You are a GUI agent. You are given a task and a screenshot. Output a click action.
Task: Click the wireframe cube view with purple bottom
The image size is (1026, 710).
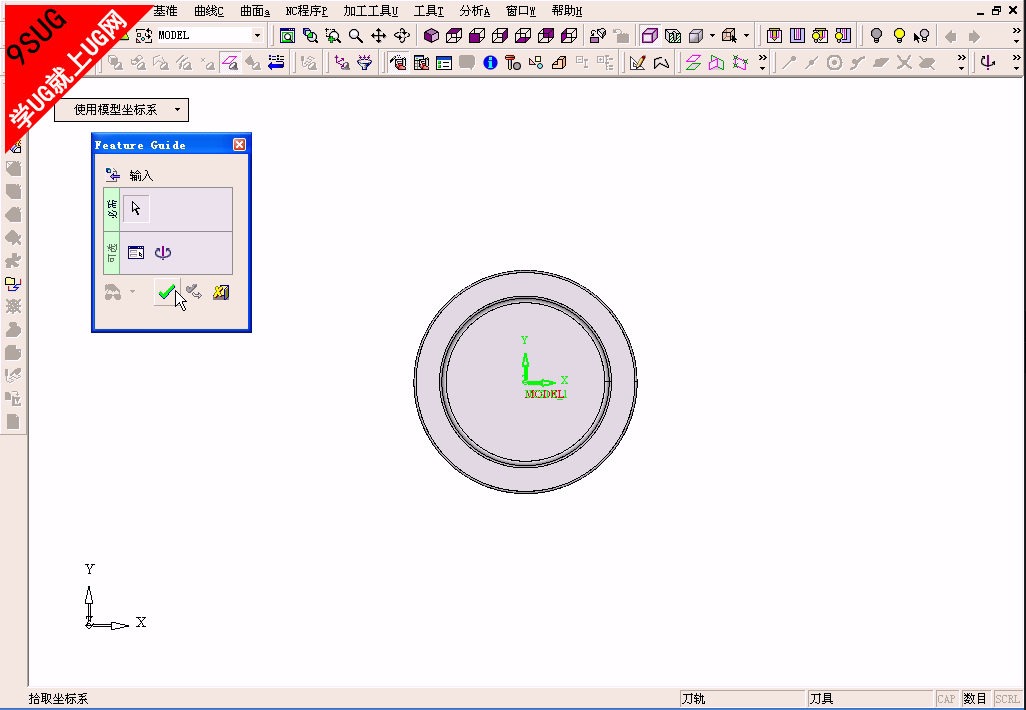(523, 35)
